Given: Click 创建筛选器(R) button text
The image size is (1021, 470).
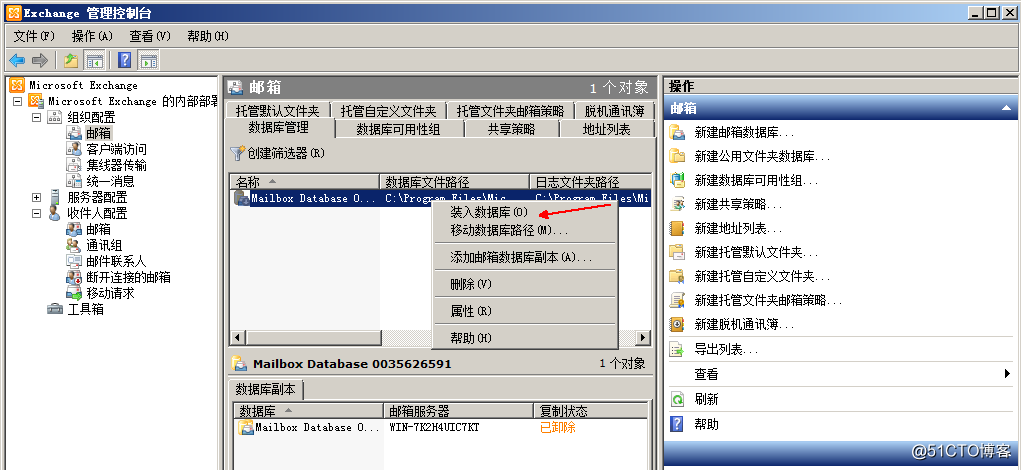Looking at the screenshot, I should point(286,154).
